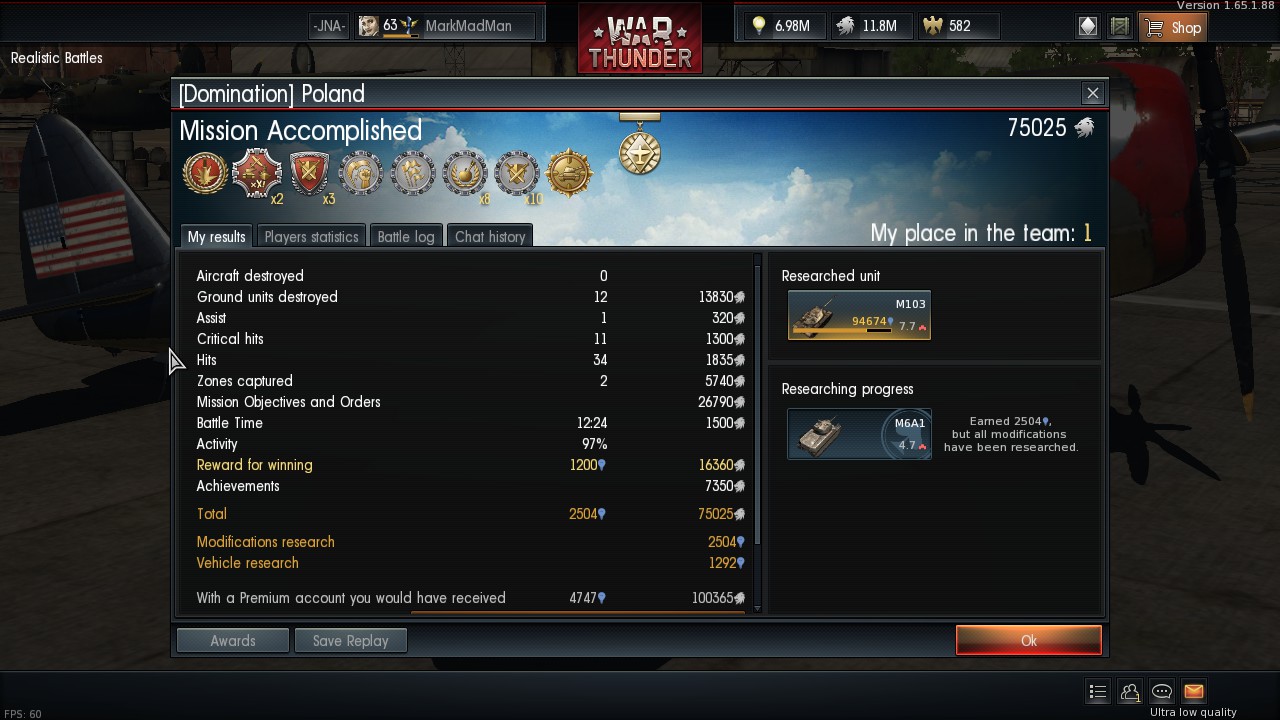Image resolution: width=1280 pixels, height=720 pixels.
Task: Click the results list vertical scrollbar
Action: pyautogui.click(x=757, y=400)
